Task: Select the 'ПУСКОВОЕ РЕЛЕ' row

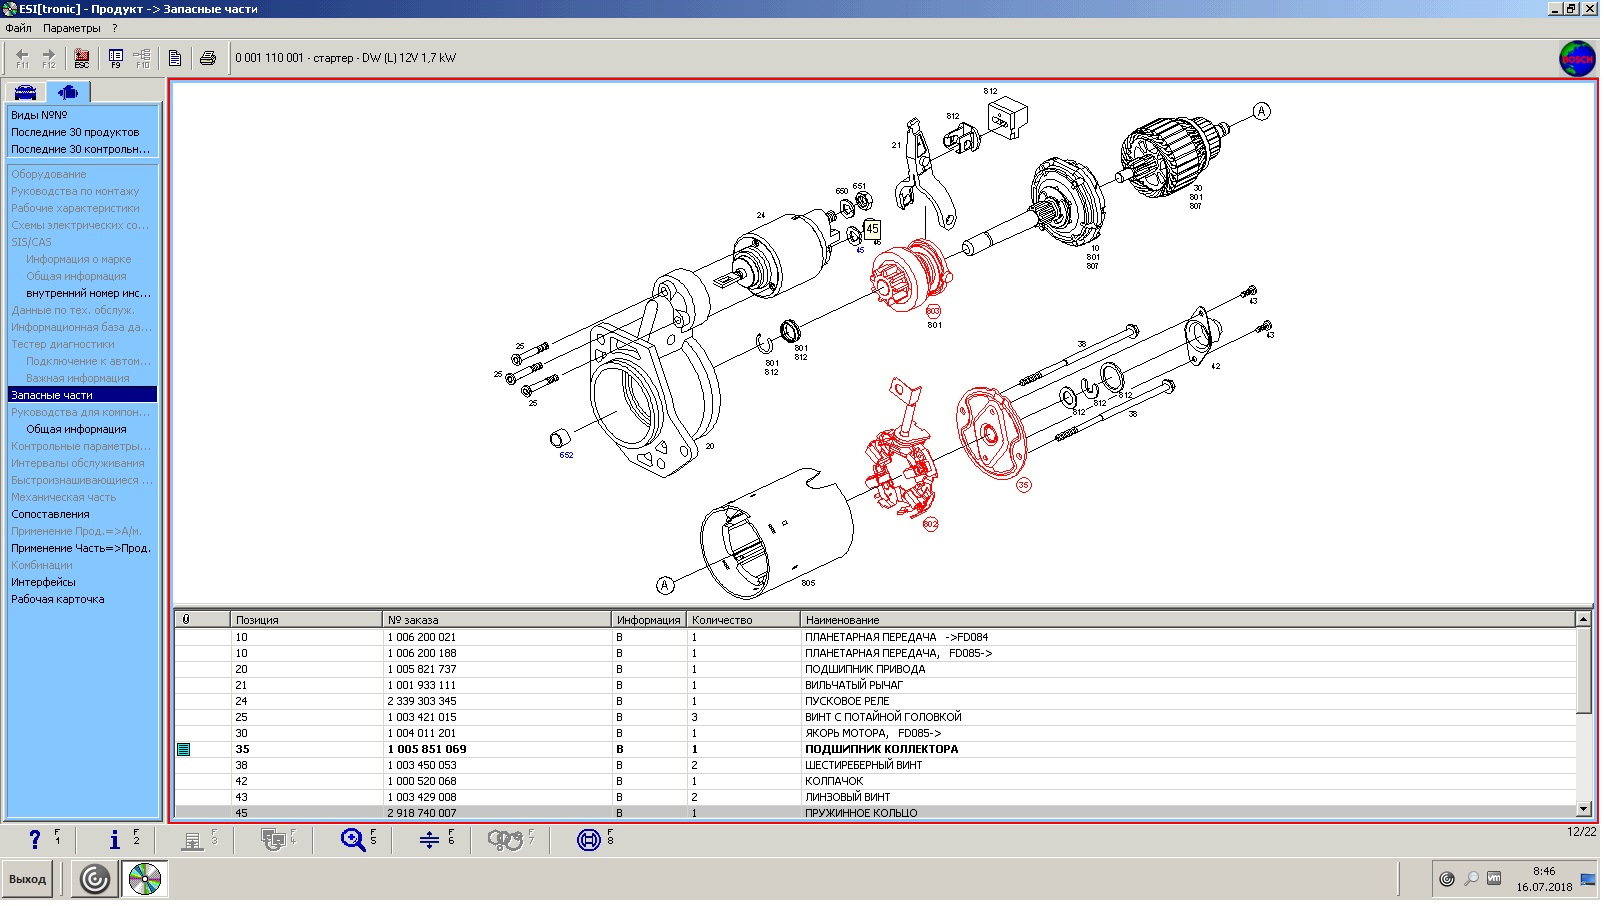Action: [x=875, y=701]
